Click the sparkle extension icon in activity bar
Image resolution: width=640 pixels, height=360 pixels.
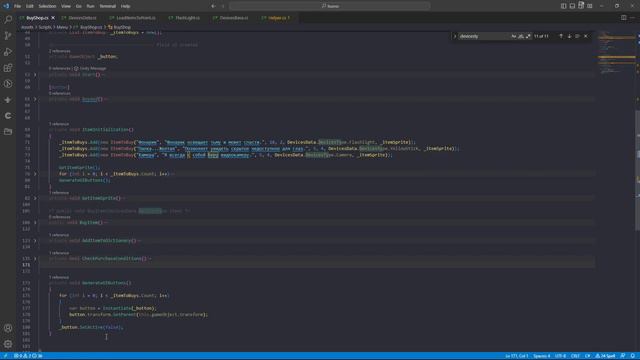8,100
